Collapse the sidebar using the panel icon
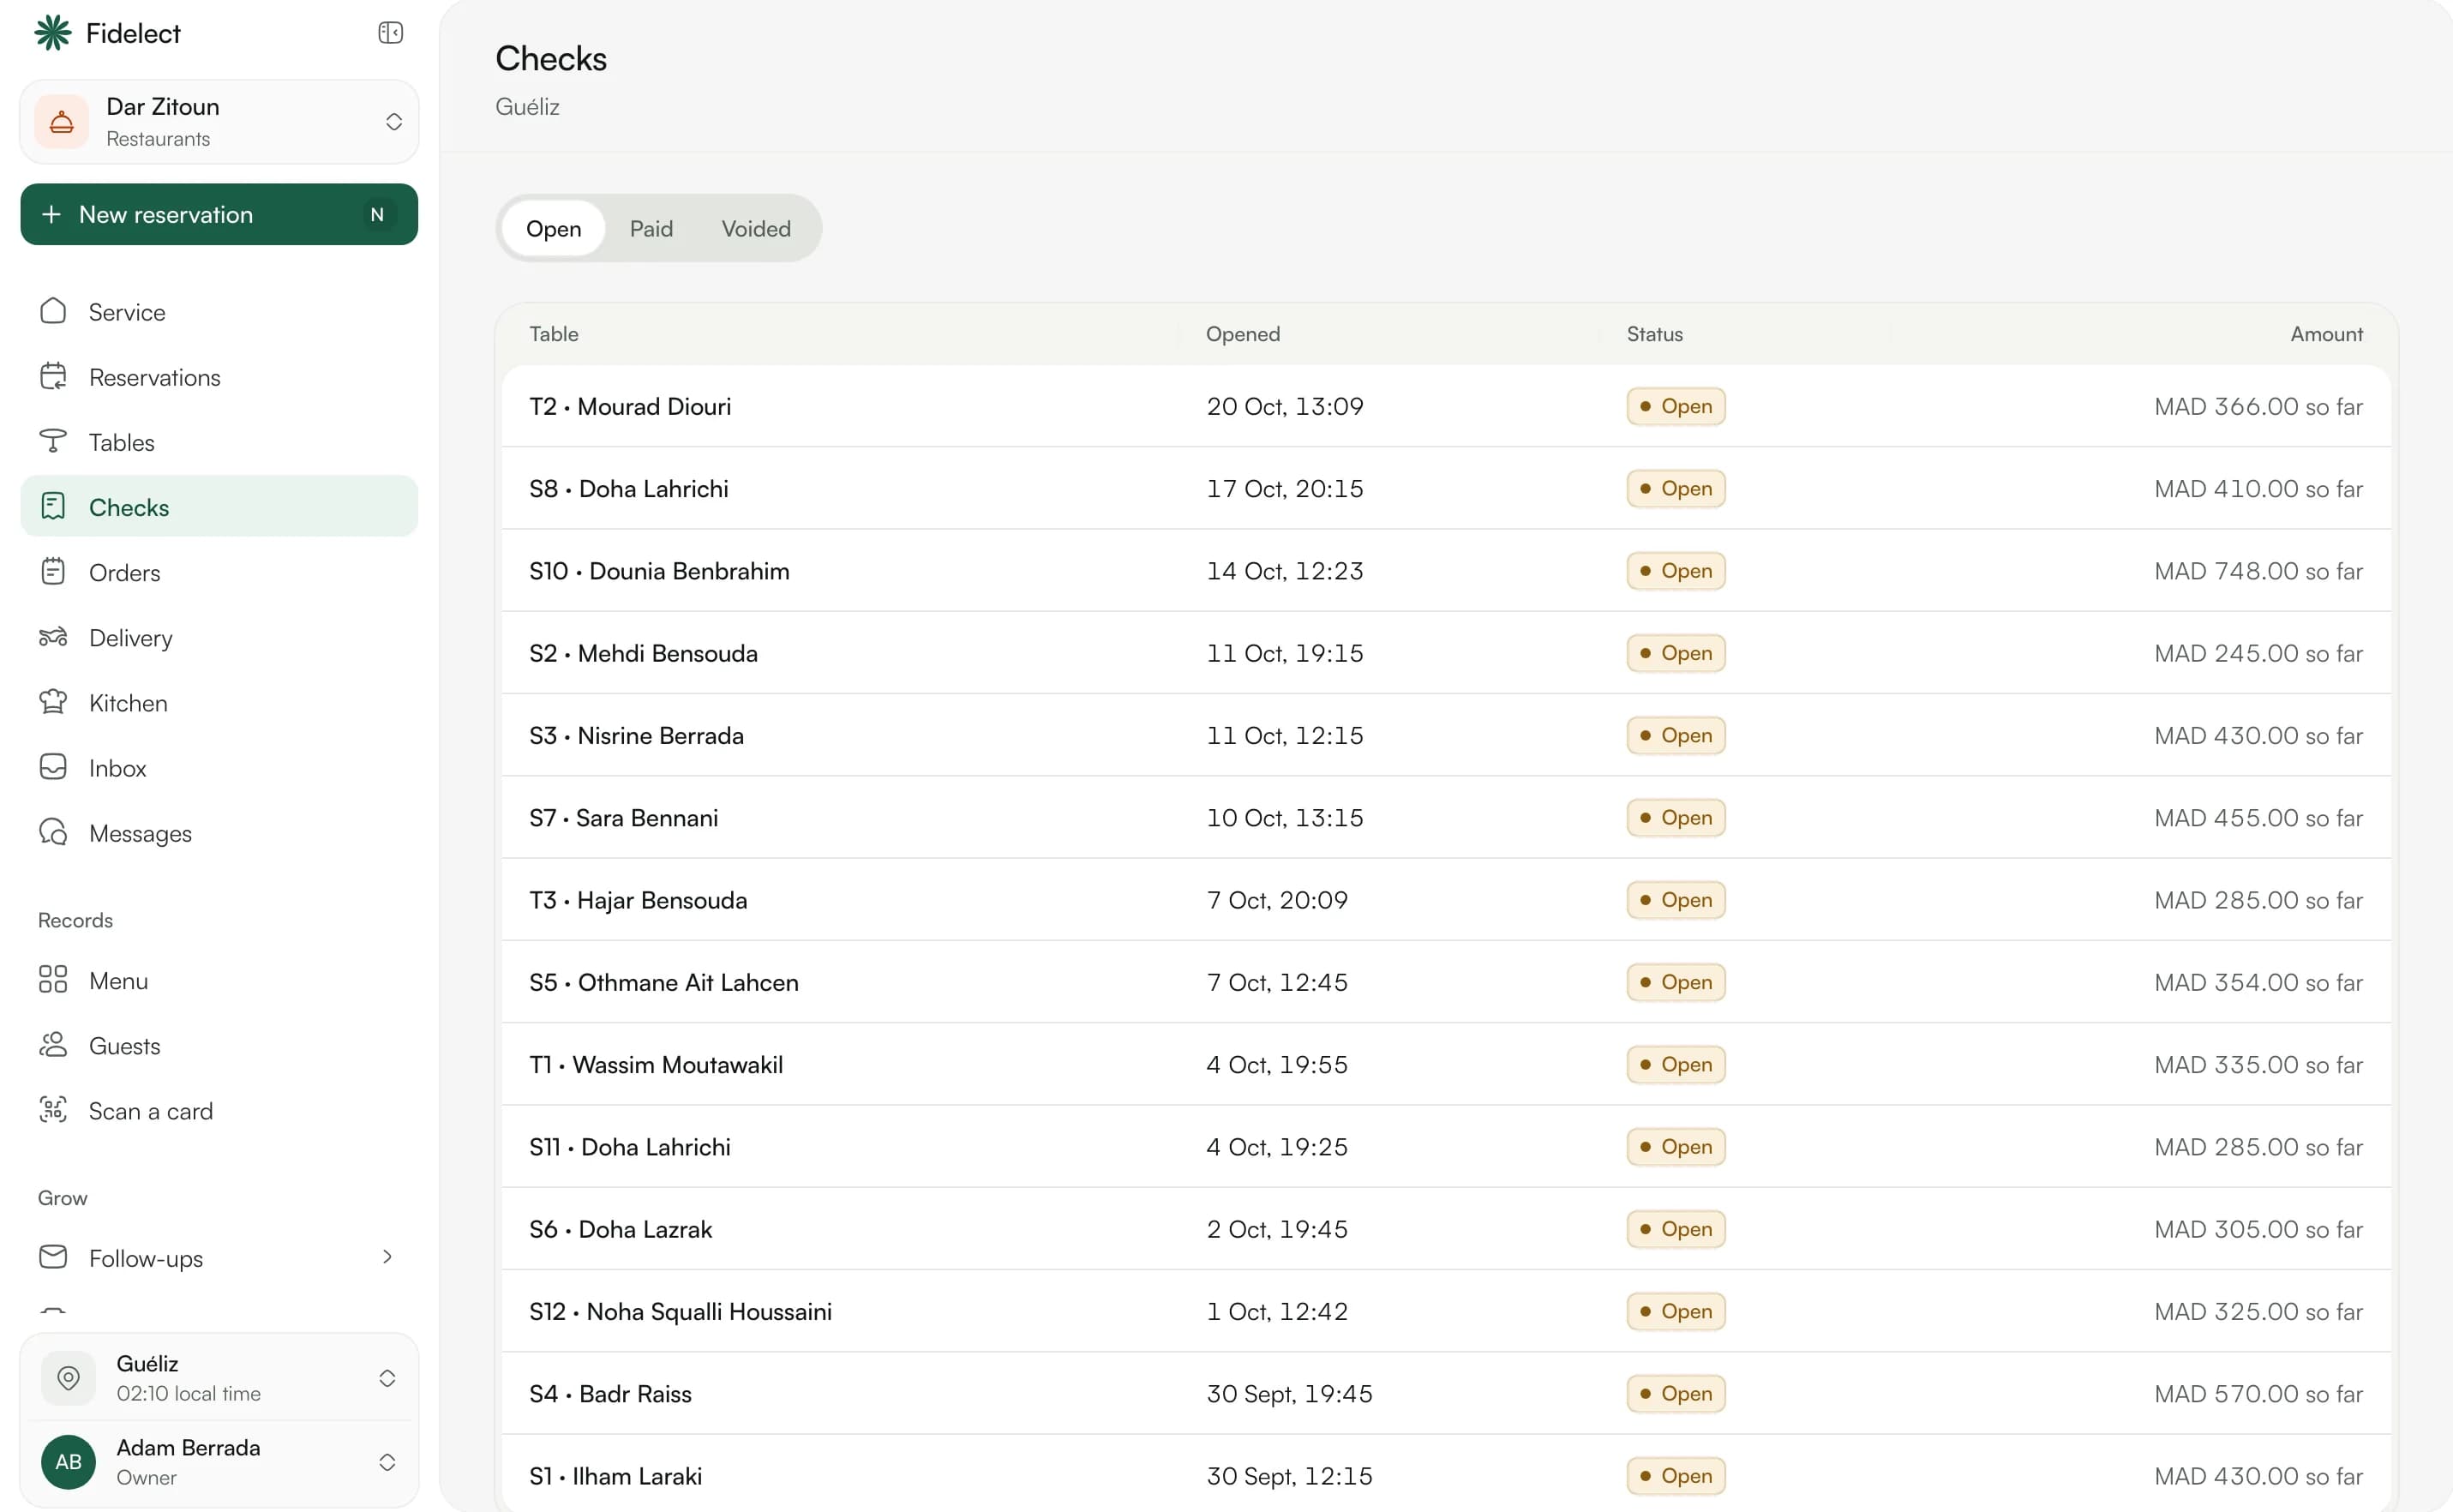The image size is (2453, 1512). (x=390, y=33)
